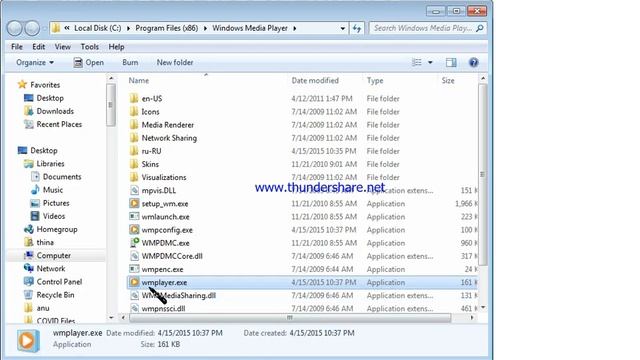Click the New folder button

(175, 62)
